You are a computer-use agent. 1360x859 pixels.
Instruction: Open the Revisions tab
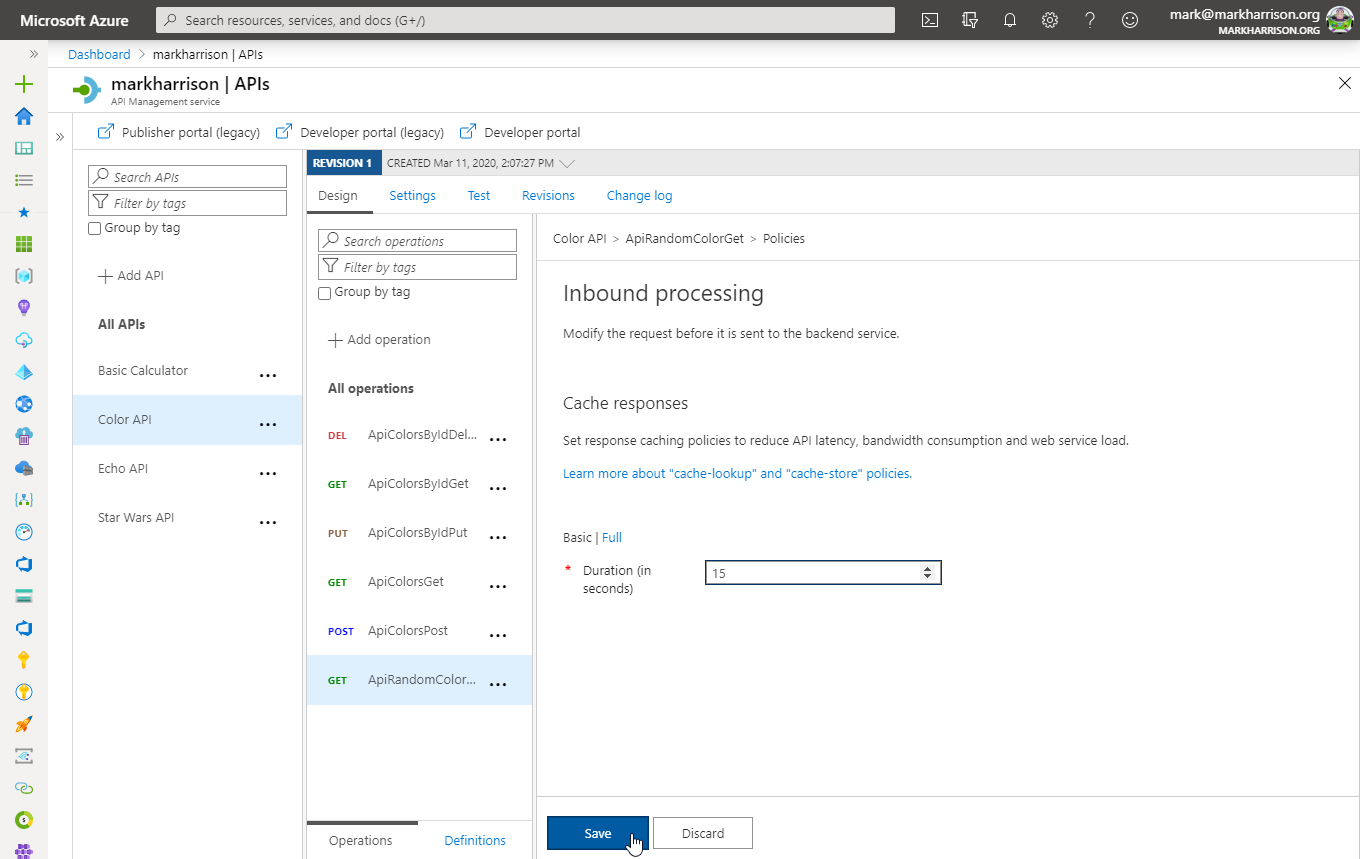[548, 195]
